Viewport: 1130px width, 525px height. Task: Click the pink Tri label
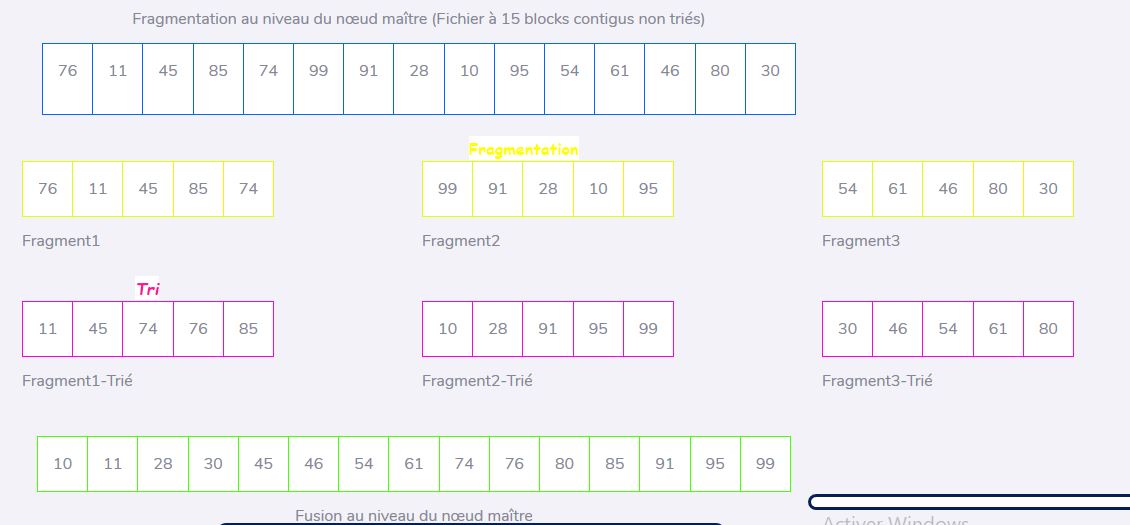tap(148, 289)
